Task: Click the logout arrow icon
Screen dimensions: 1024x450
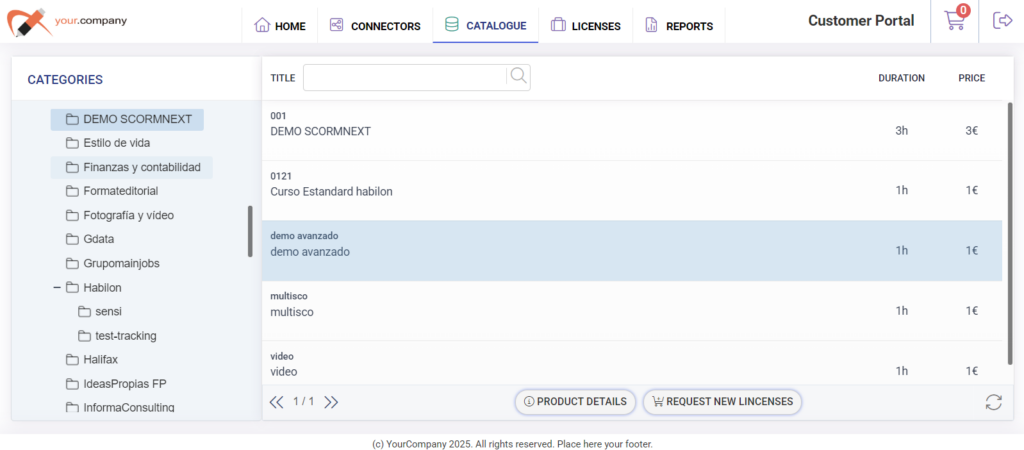Action: 1002,21
